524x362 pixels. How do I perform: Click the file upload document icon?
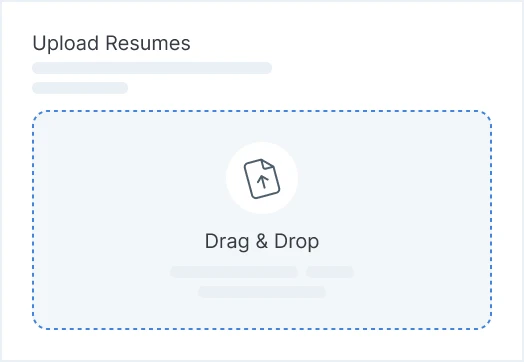pos(262,178)
